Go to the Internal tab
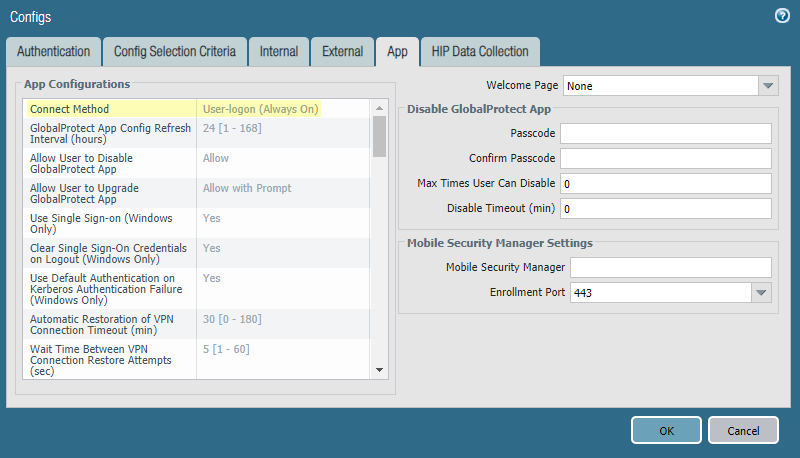 pyautogui.click(x=279, y=52)
